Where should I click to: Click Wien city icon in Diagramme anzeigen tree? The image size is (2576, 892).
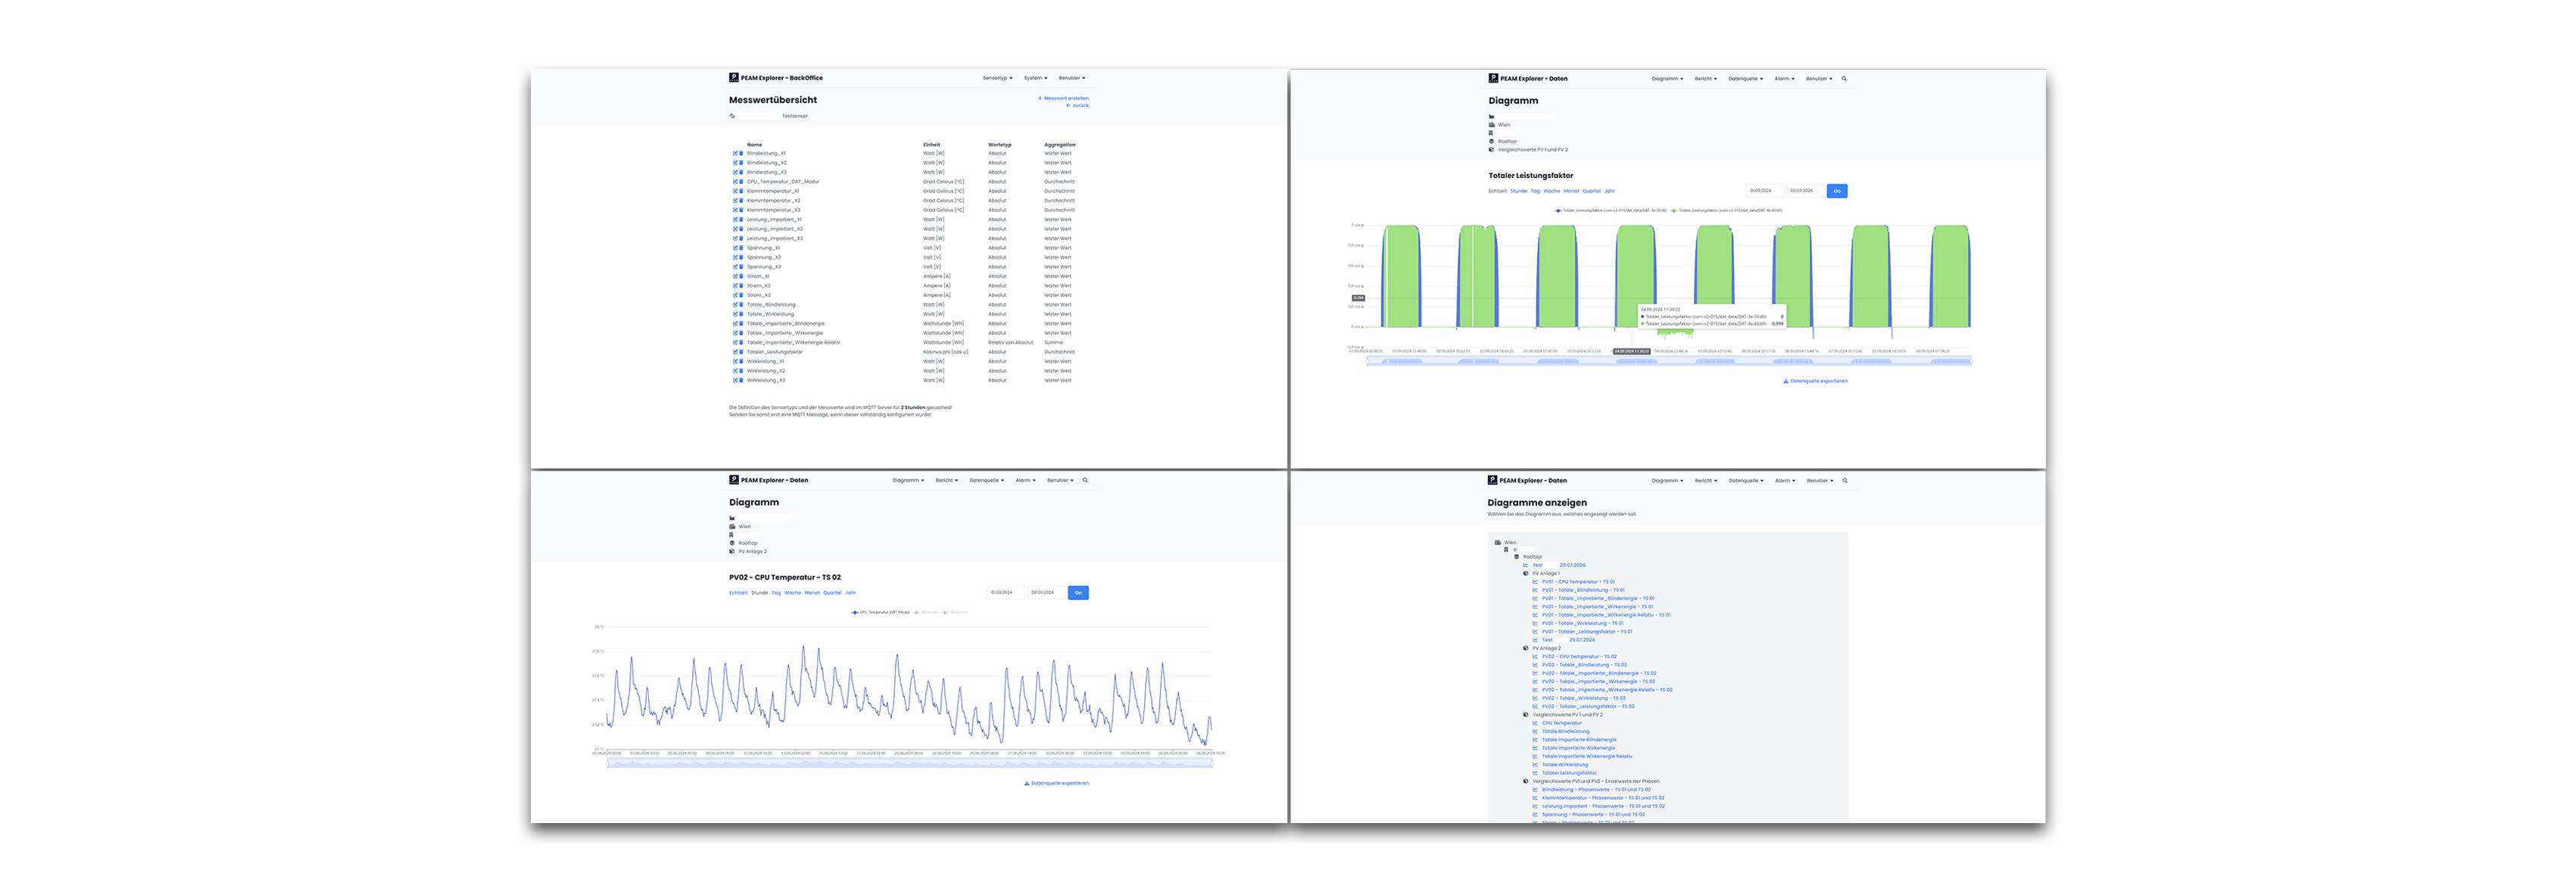pos(1498,542)
